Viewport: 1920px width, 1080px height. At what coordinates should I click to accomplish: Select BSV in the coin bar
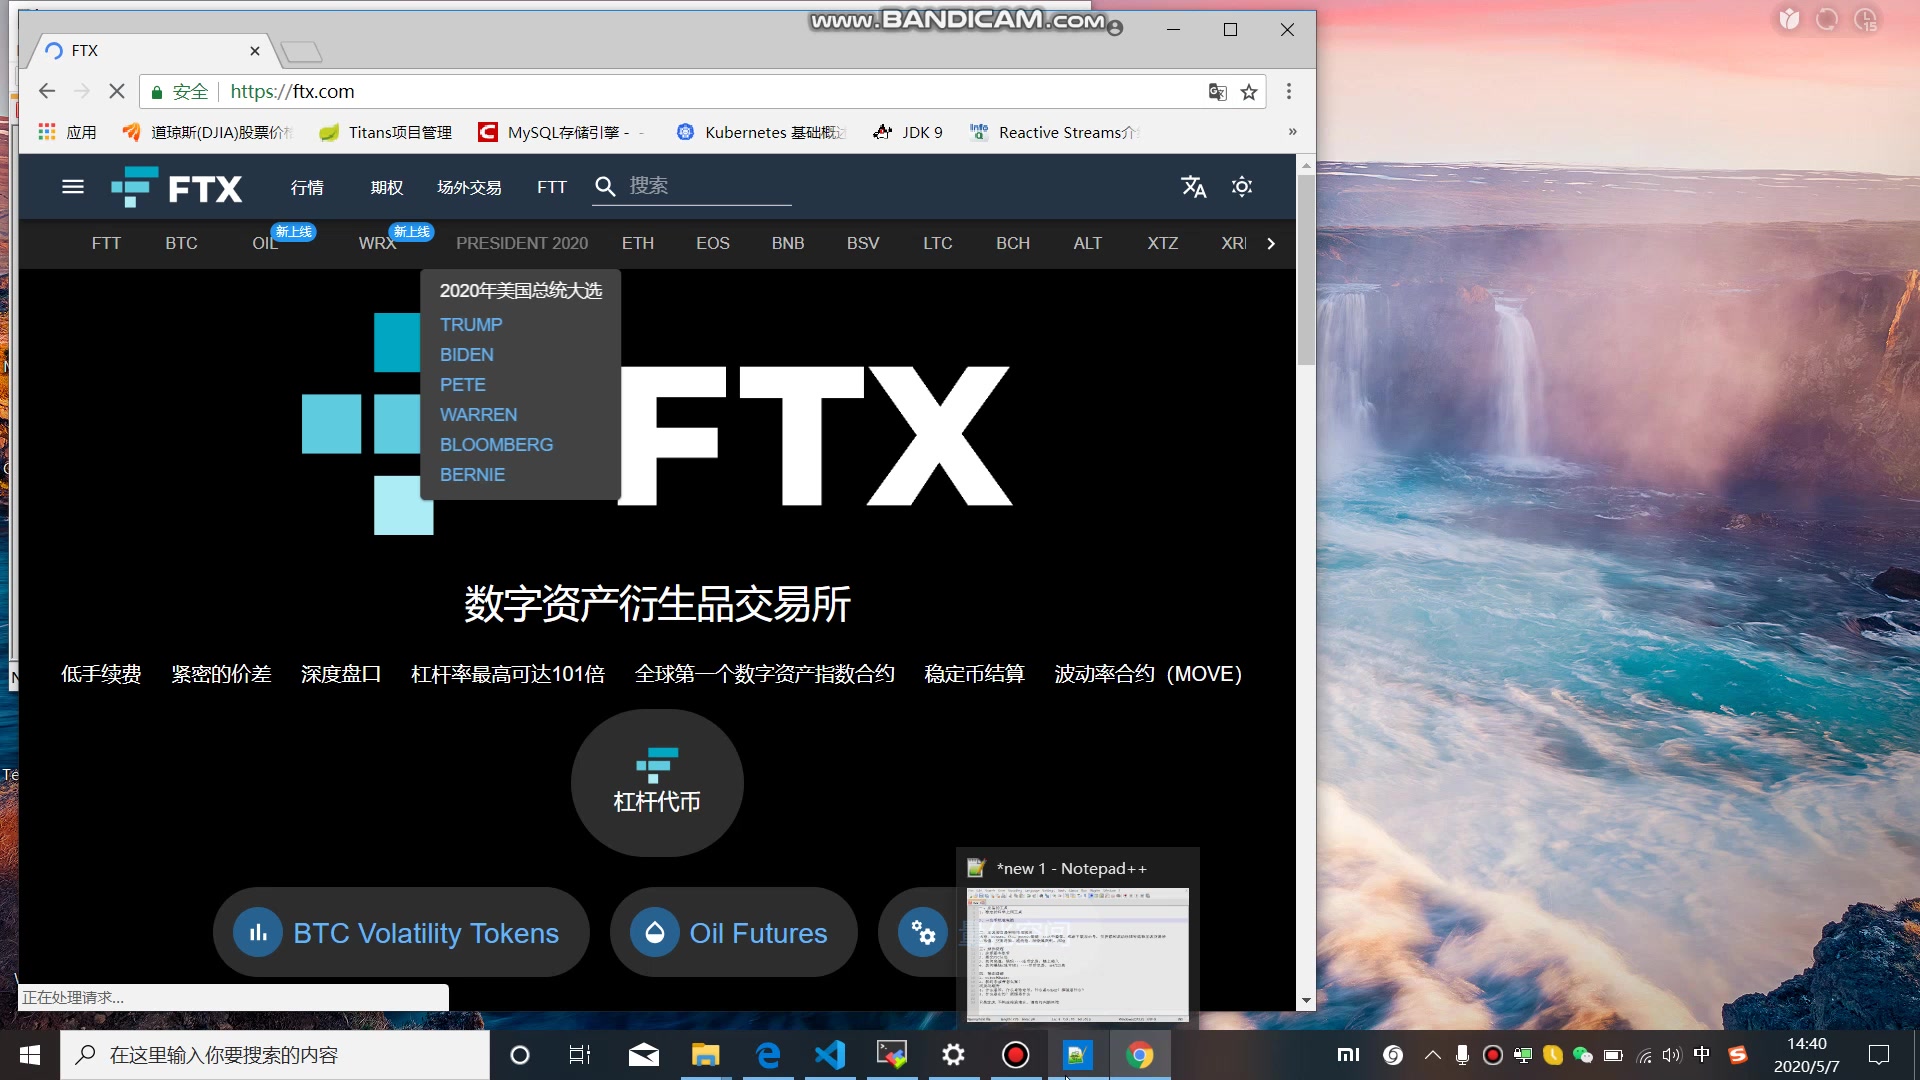pos(863,243)
